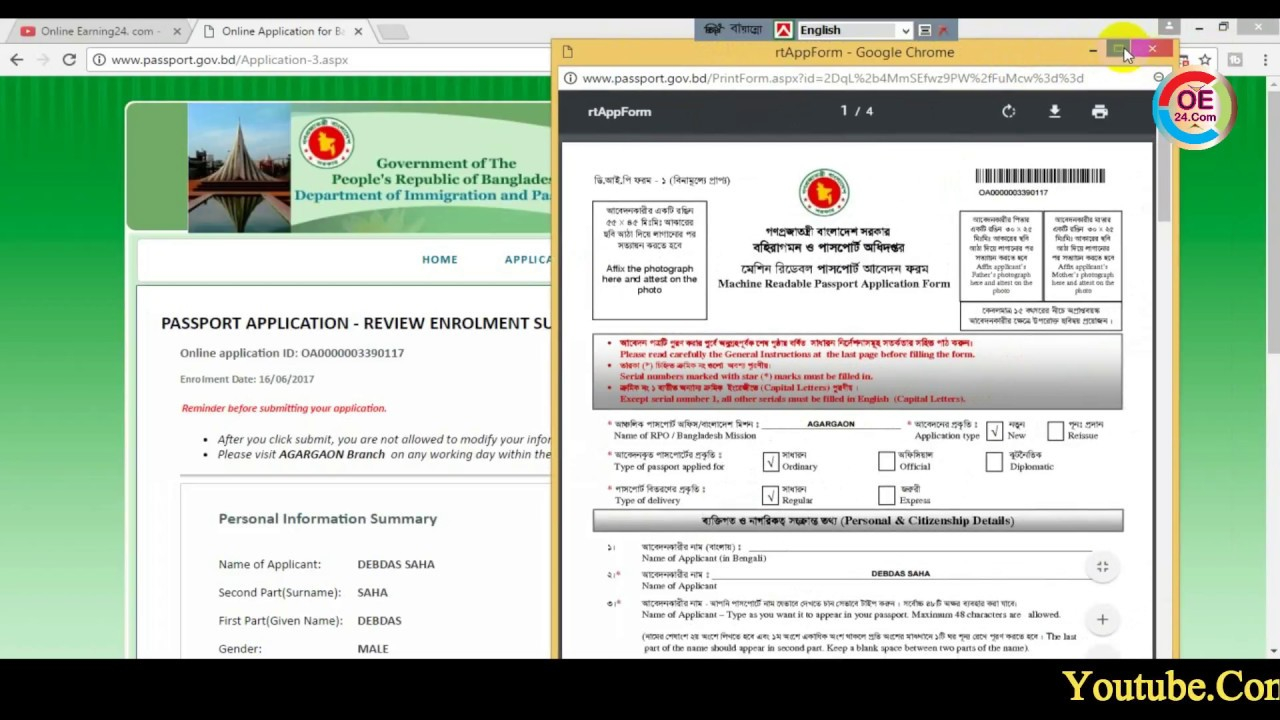This screenshot has width=1280, height=720.
Task: Click Given Name value DEBDAS
Action: point(380,621)
